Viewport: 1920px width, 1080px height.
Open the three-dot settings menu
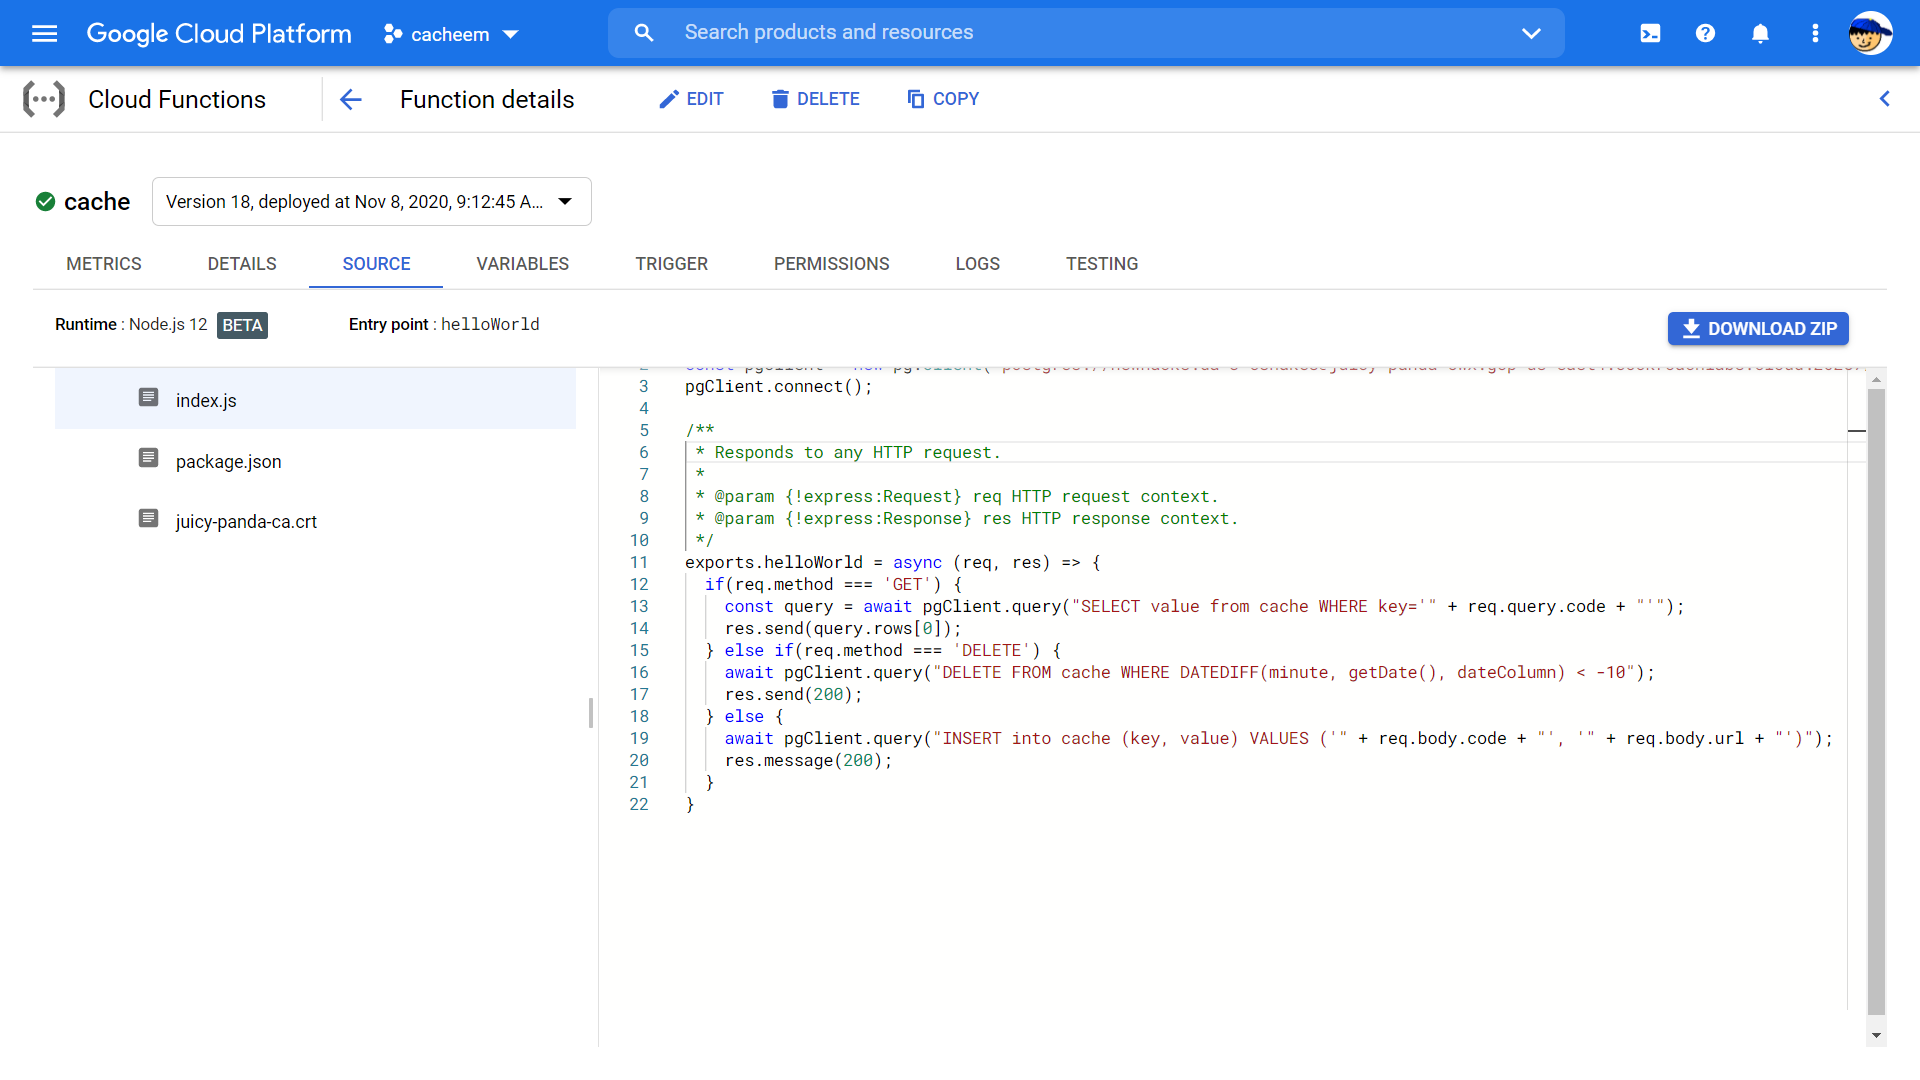(x=1815, y=33)
